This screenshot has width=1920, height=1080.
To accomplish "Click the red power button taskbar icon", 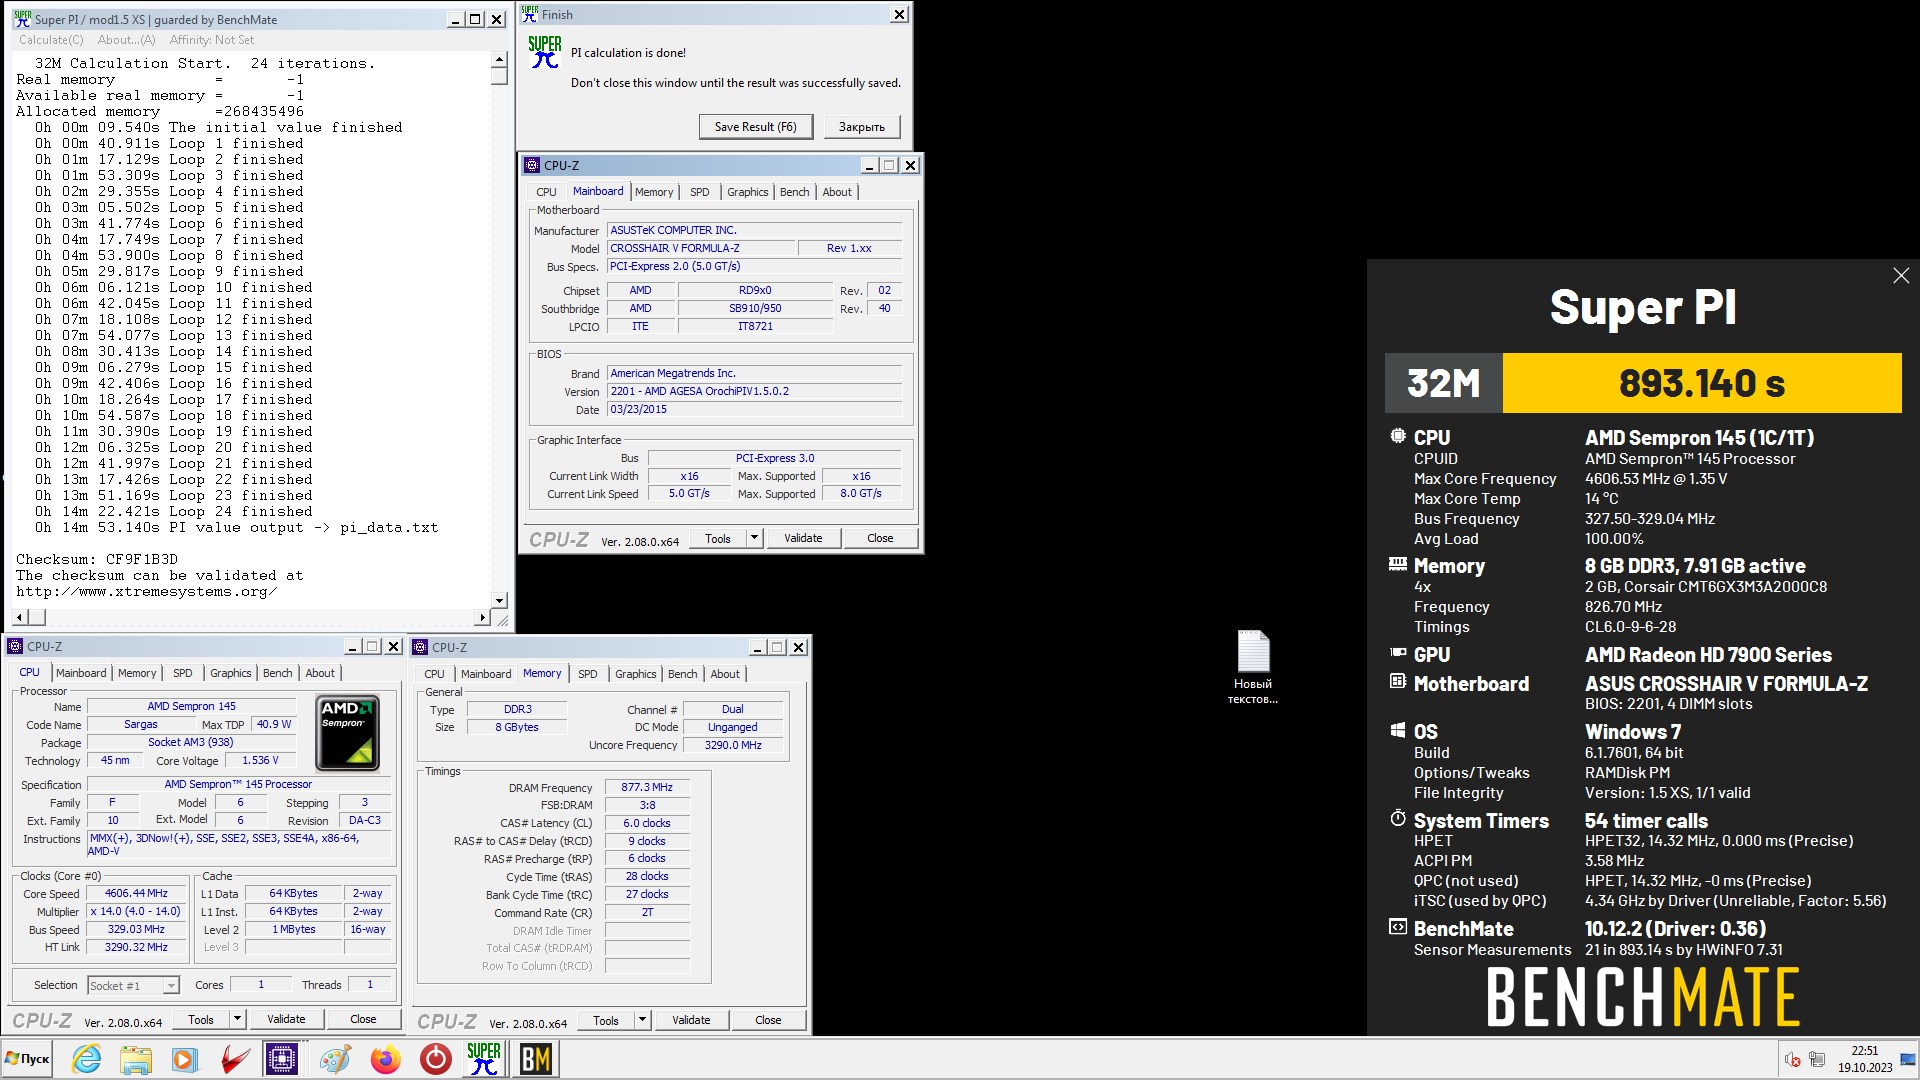I will click(x=435, y=1059).
